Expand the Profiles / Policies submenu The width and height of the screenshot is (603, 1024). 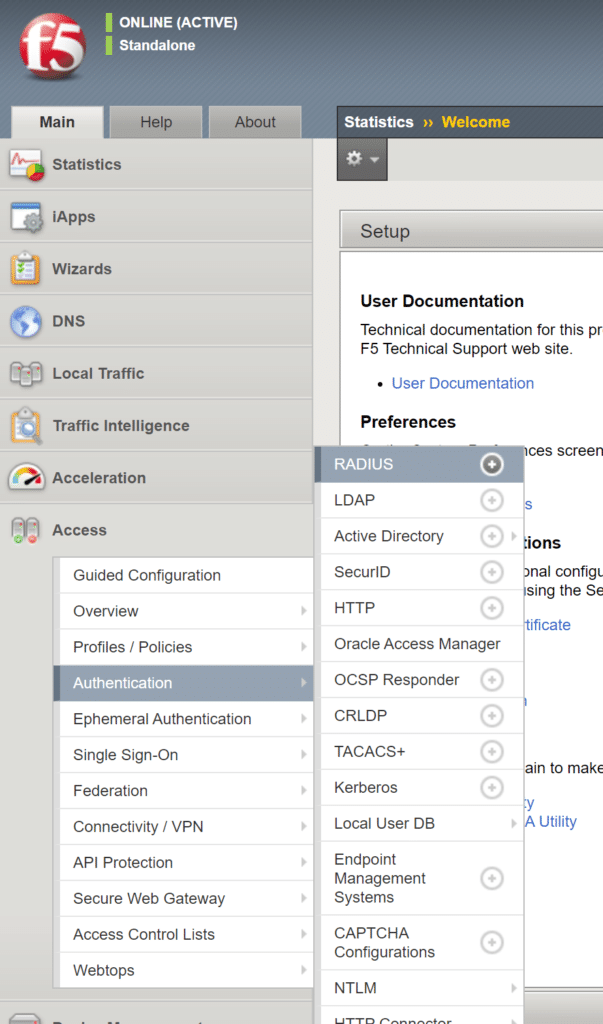(x=303, y=647)
